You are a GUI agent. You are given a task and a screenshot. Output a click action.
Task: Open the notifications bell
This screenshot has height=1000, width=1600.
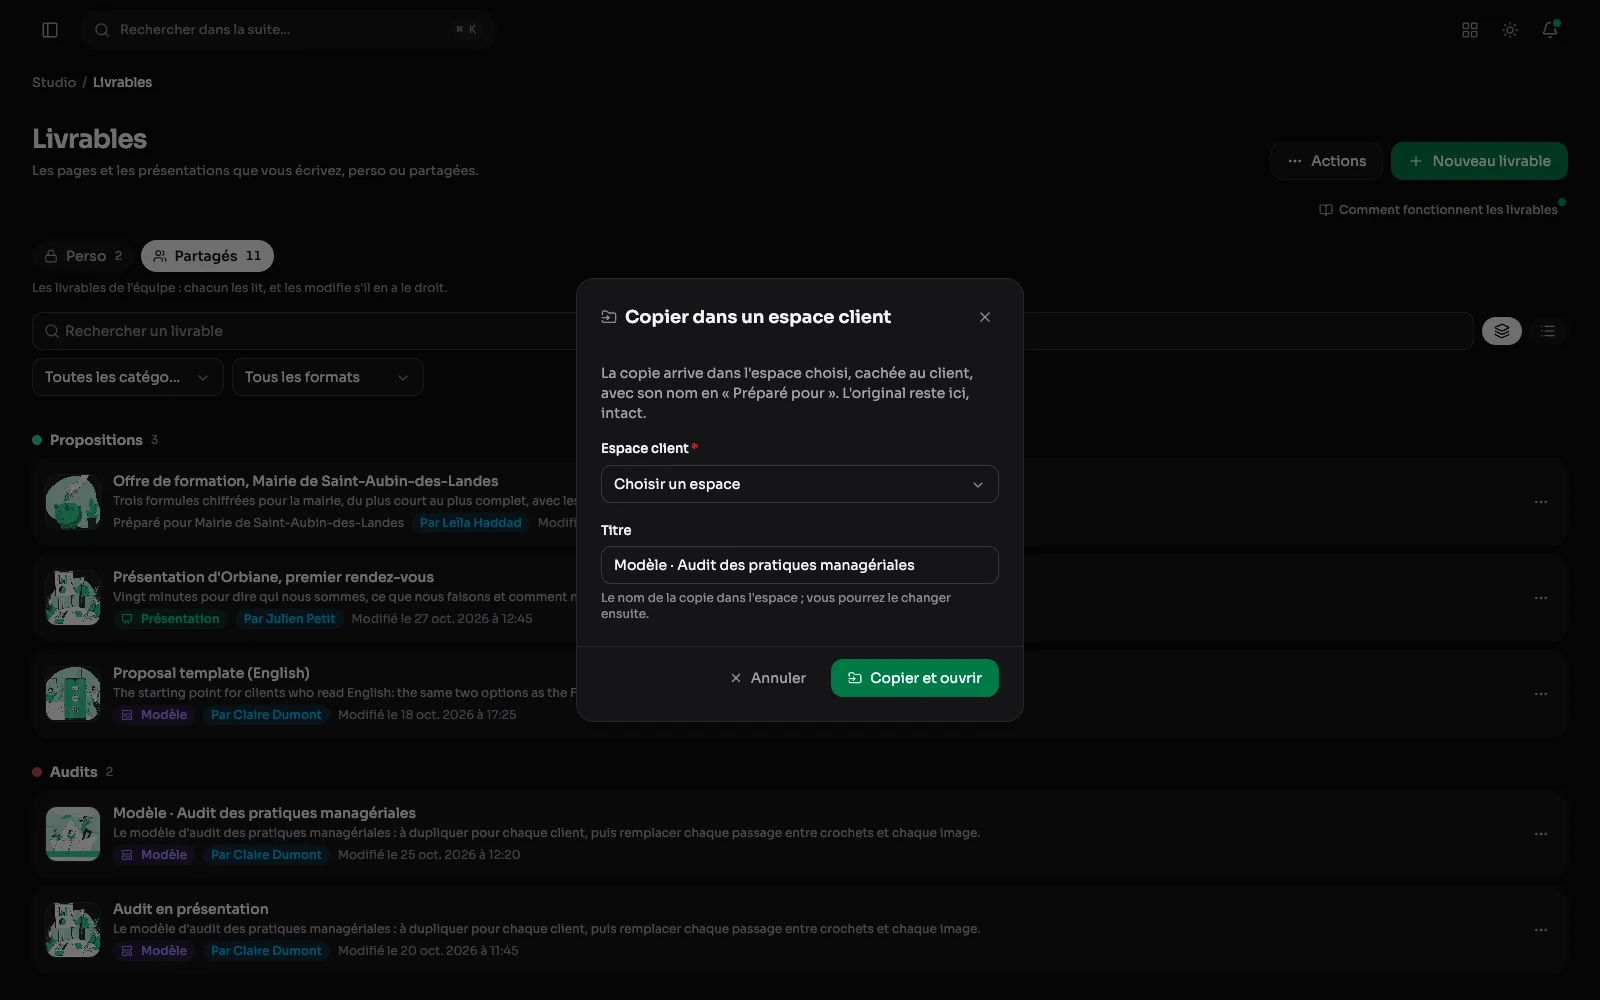pos(1550,30)
